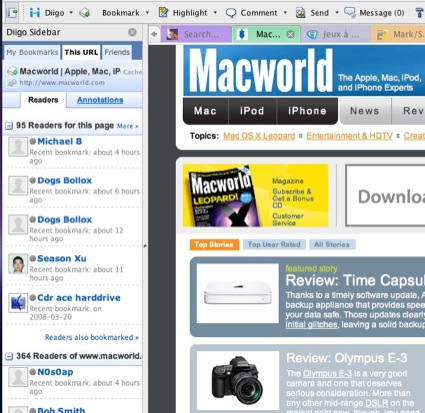
Task: Click Dogs Bollox with 12 hours bookmark
Action: [64, 220]
